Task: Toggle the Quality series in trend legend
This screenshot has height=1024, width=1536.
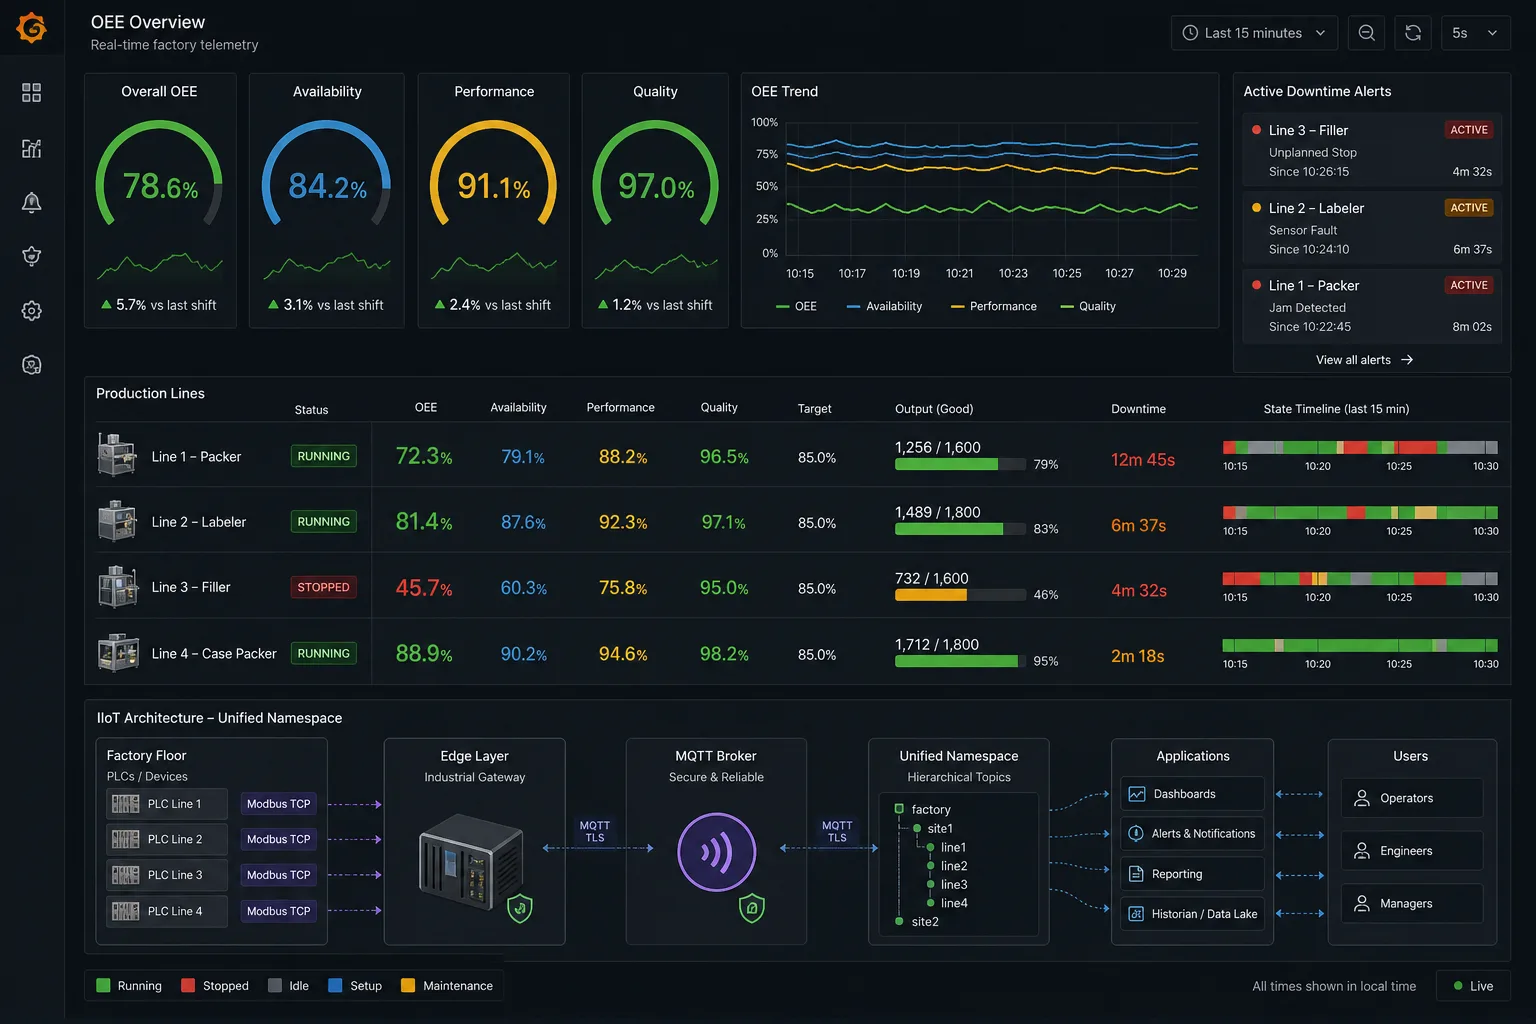Action: (x=1088, y=306)
